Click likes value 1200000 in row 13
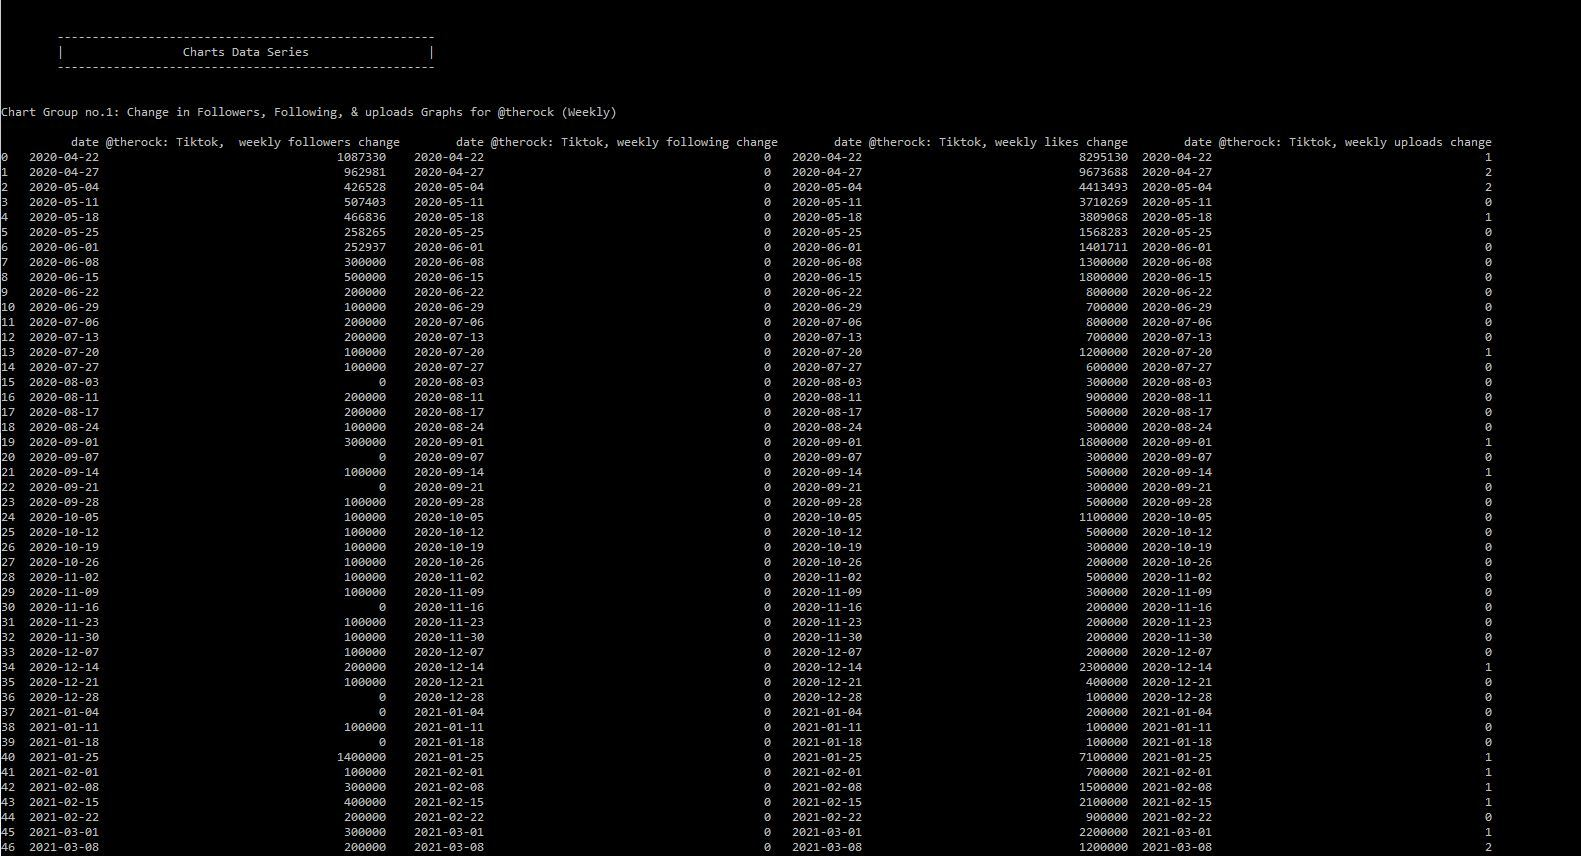This screenshot has height=856, width=1581. pyautogui.click(x=1103, y=352)
